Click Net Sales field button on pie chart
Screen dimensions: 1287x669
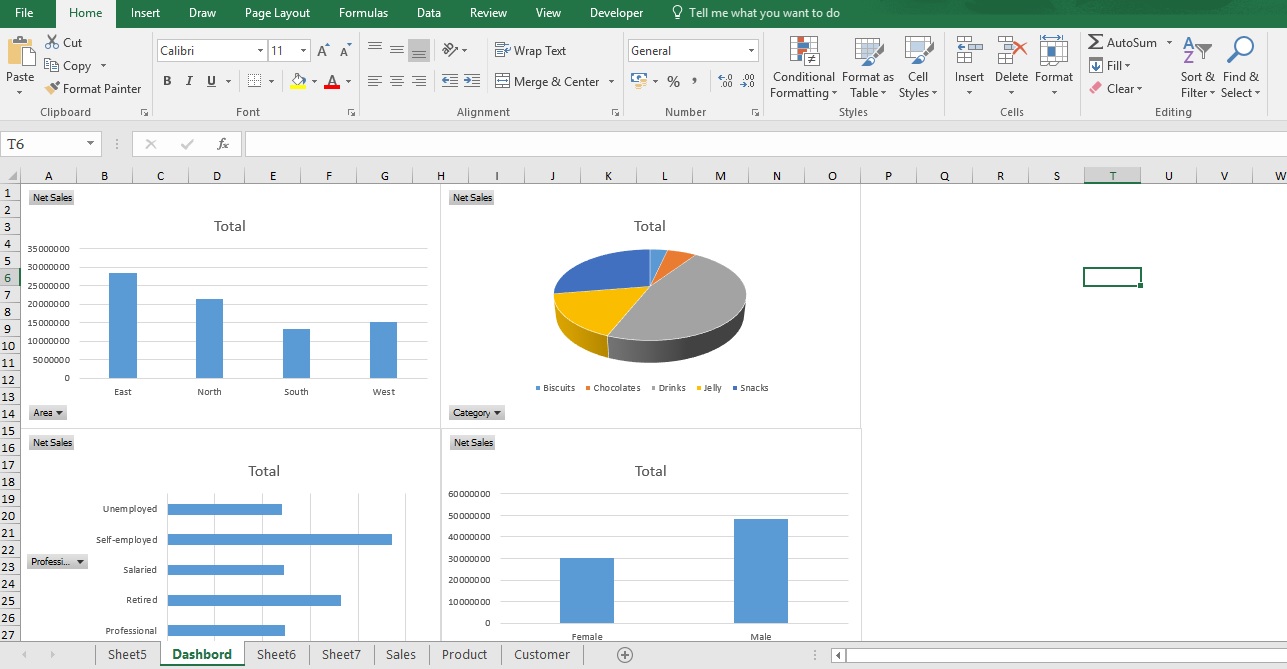(x=472, y=198)
